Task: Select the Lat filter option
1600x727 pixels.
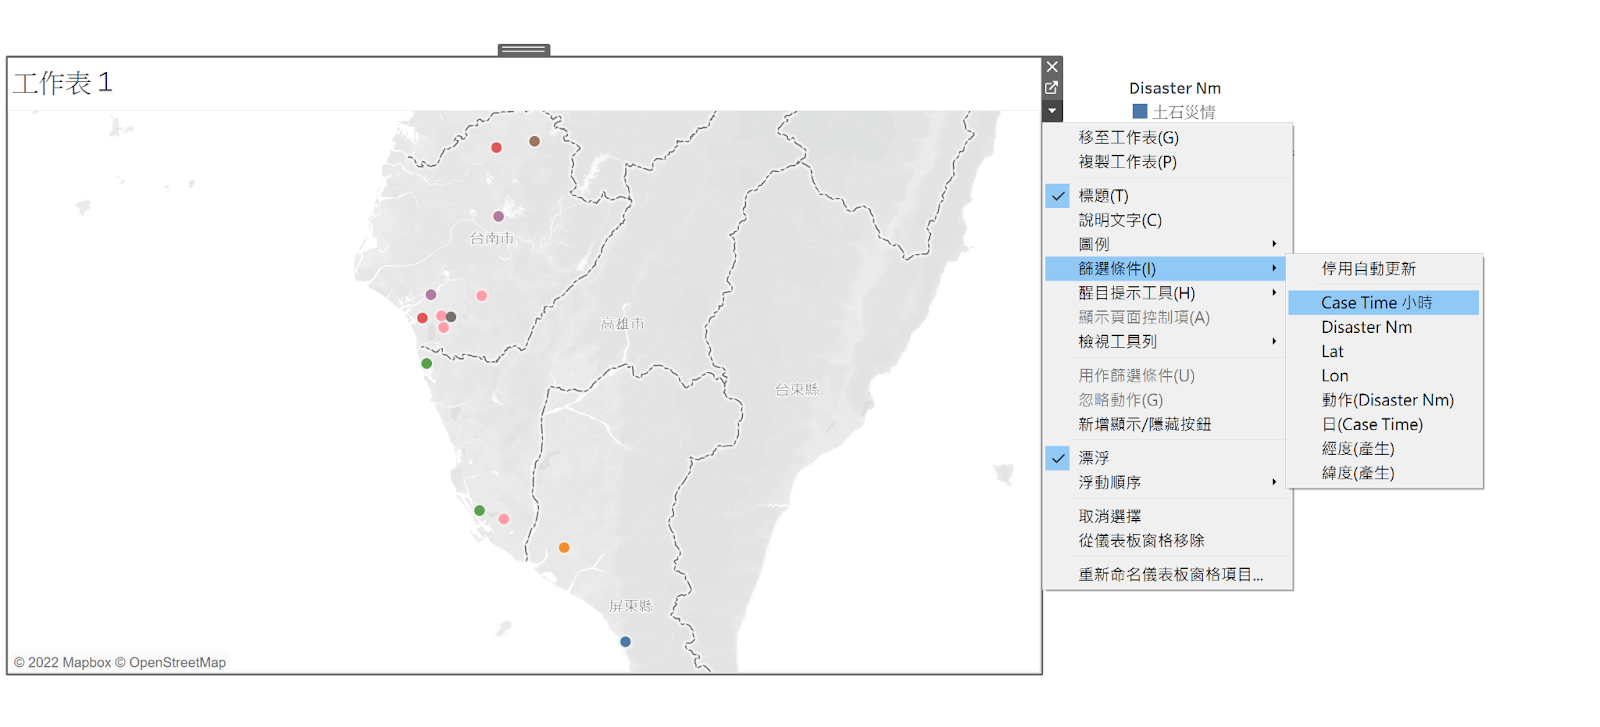Action: coord(1384,352)
